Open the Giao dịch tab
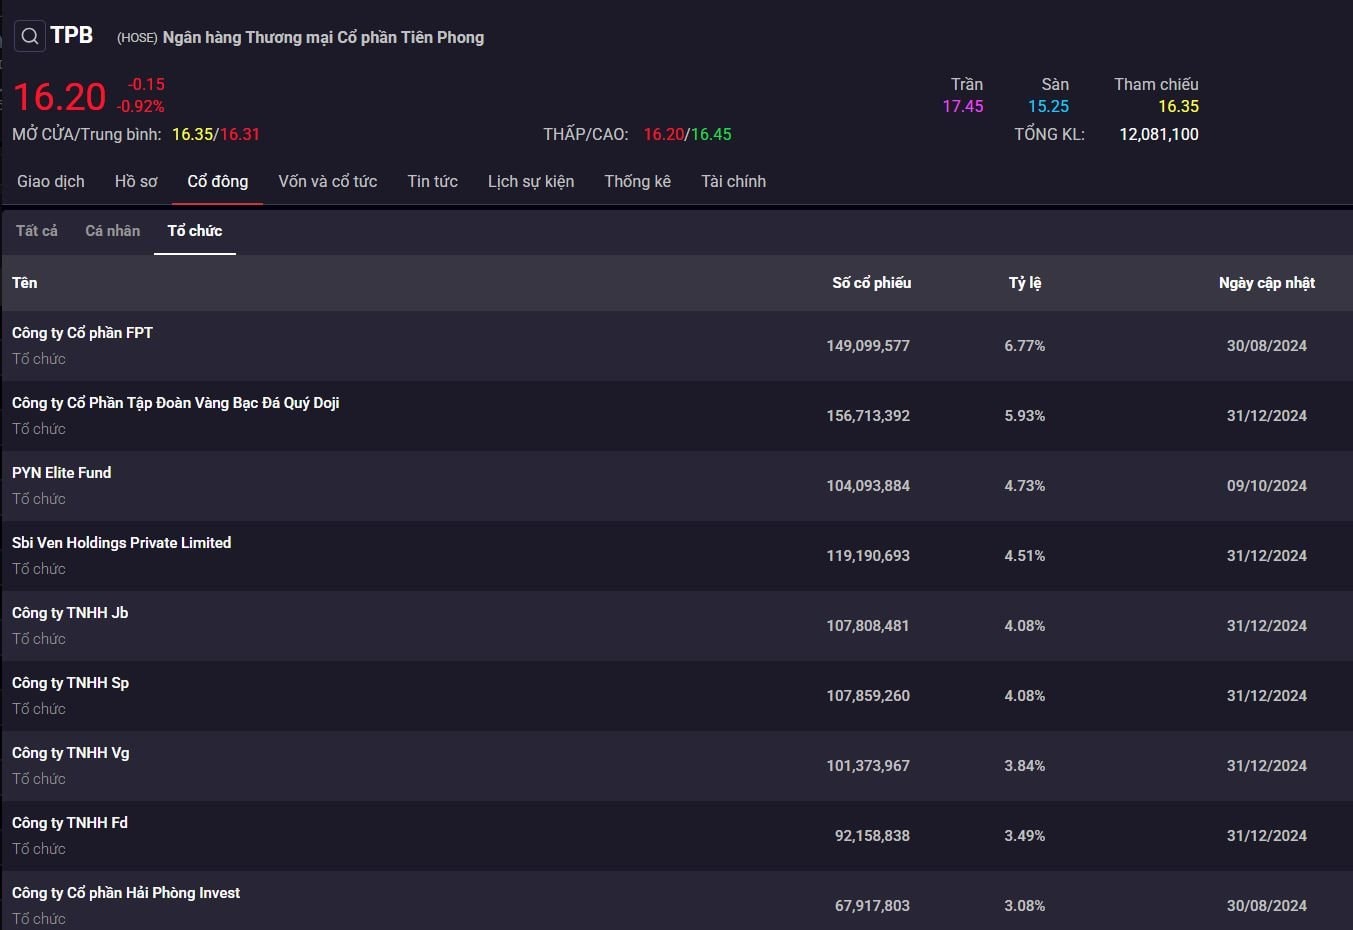 pyautogui.click(x=51, y=181)
